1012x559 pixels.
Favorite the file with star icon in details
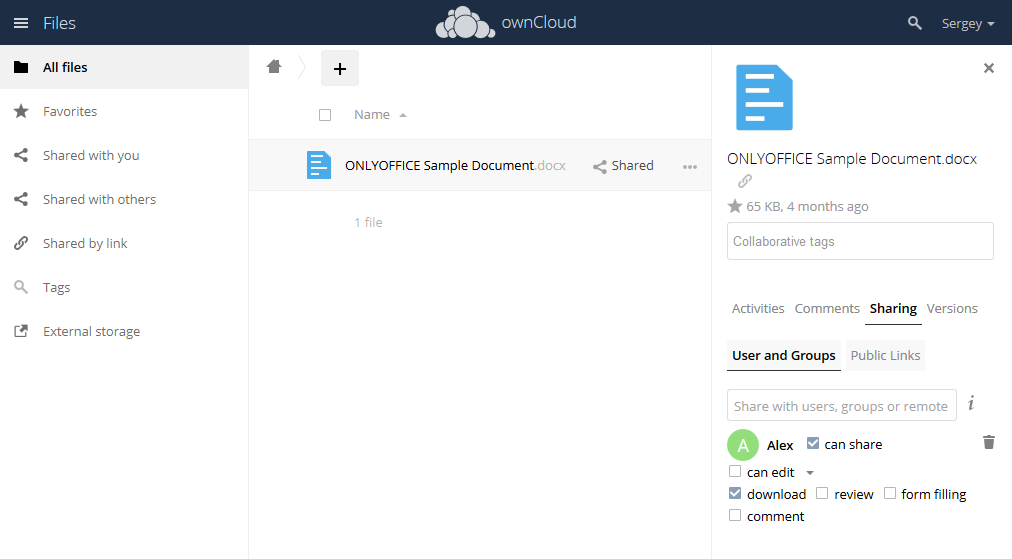734,207
